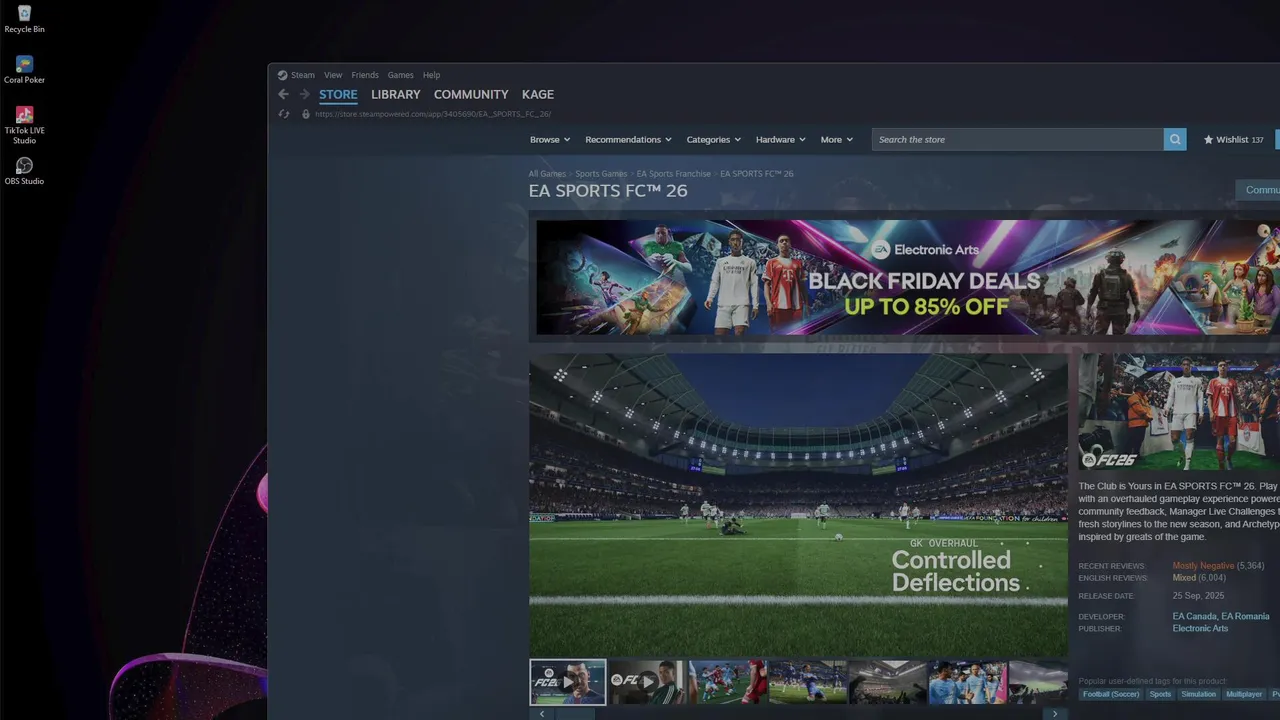
Task: Click the main Controlled Deflections video preview
Action: [x=799, y=505]
